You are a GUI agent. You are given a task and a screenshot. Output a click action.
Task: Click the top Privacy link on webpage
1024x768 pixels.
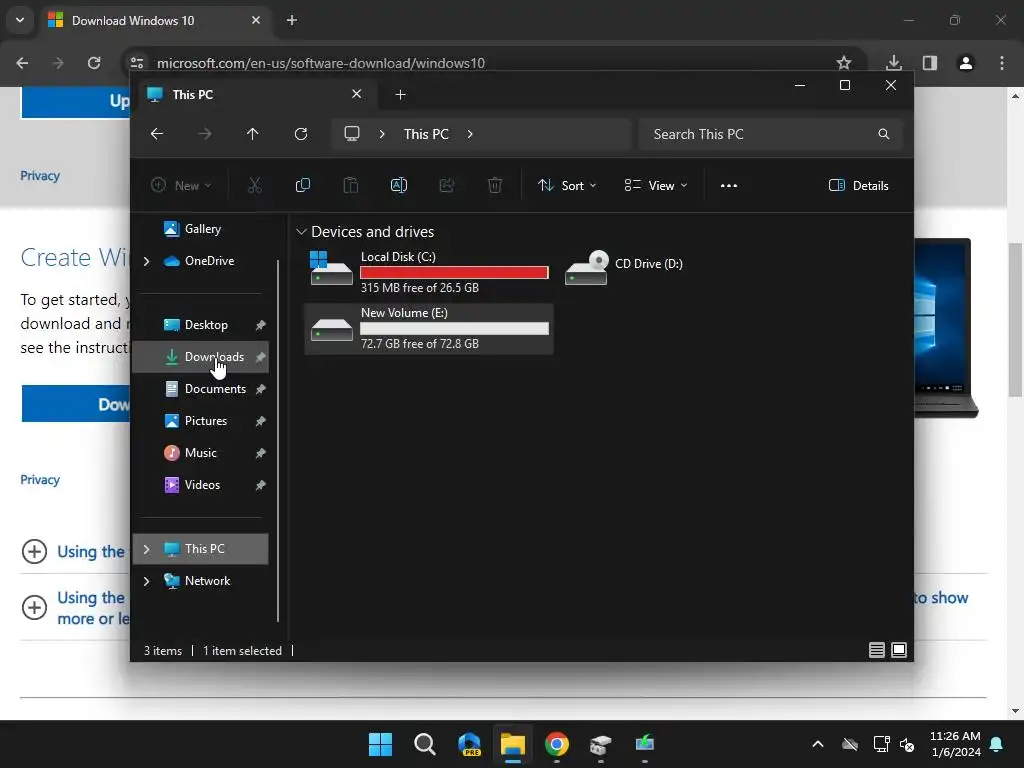point(40,176)
